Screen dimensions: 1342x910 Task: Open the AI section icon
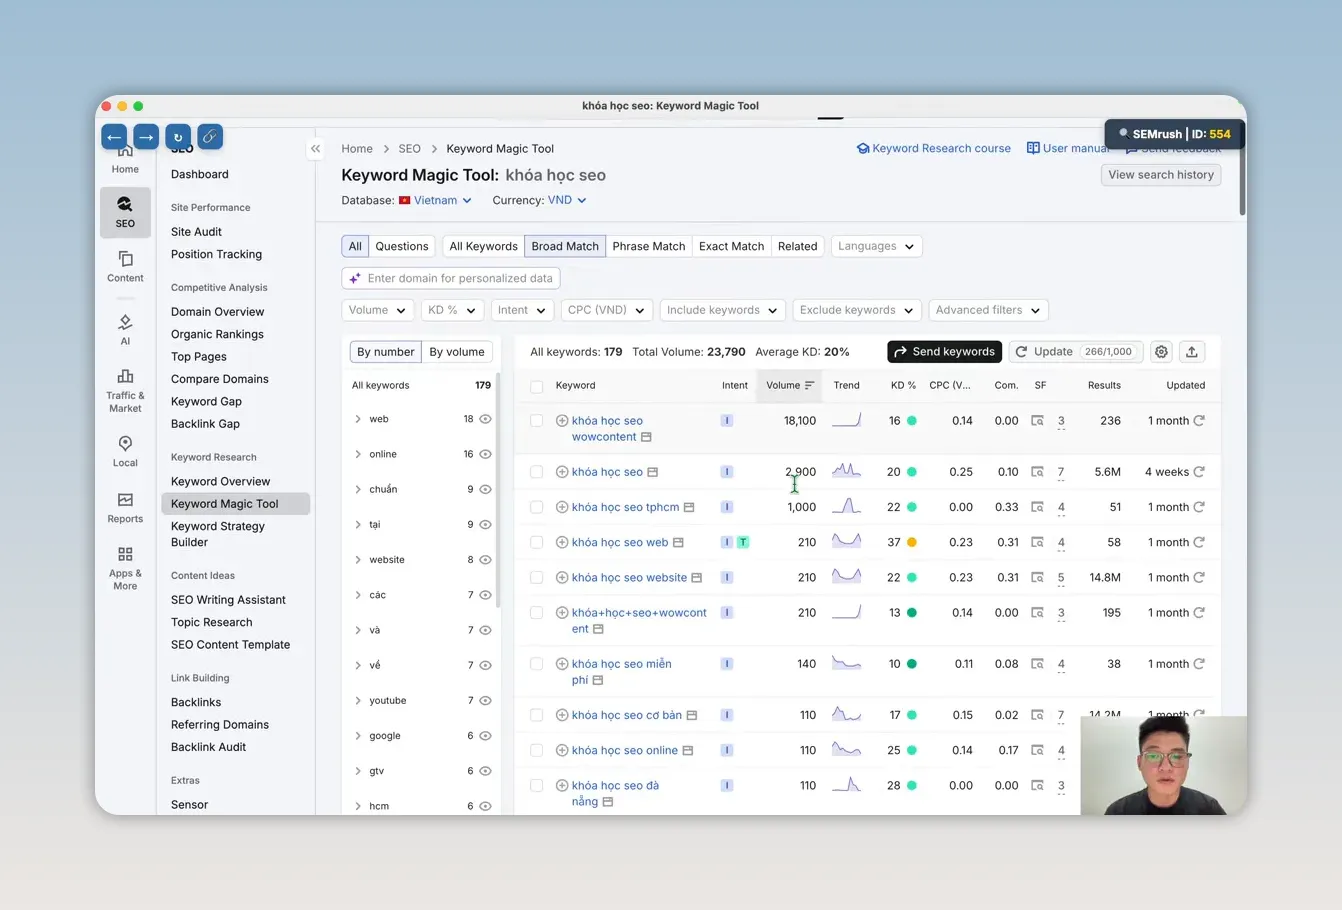point(125,329)
